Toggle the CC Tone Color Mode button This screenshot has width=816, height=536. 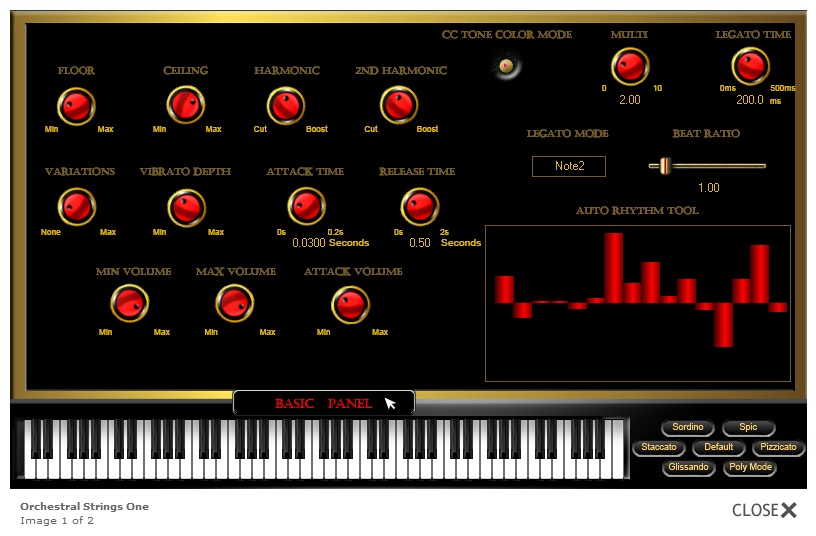(x=507, y=67)
